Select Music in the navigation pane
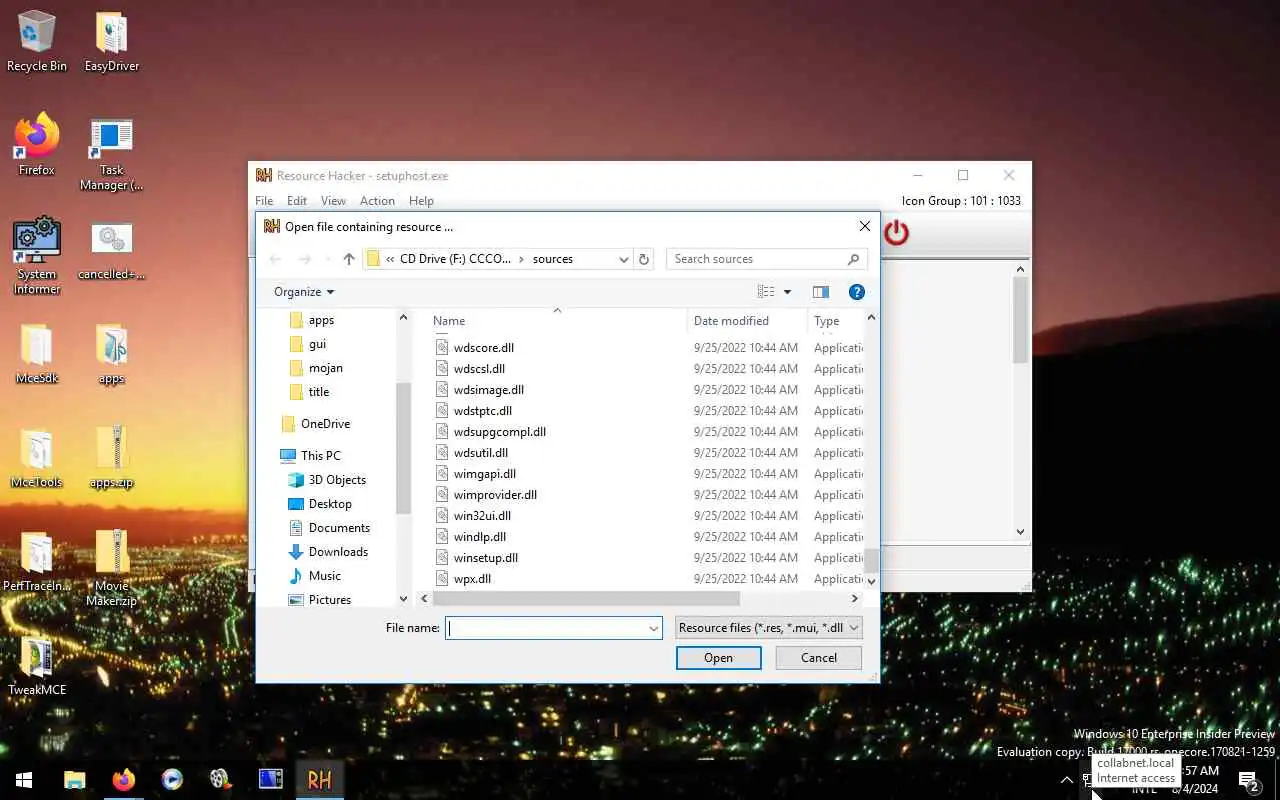Viewport: 1280px width, 800px height. pyautogui.click(x=324, y=576)
